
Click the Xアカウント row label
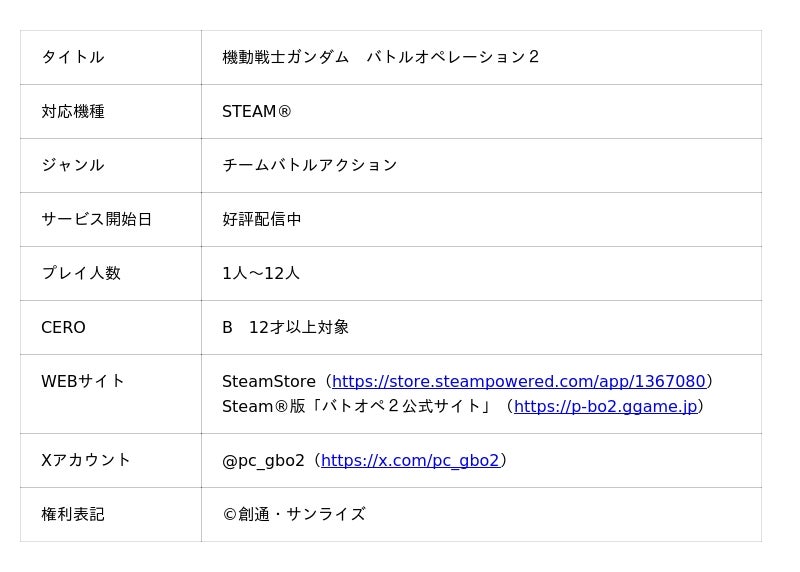pos(86,461)
